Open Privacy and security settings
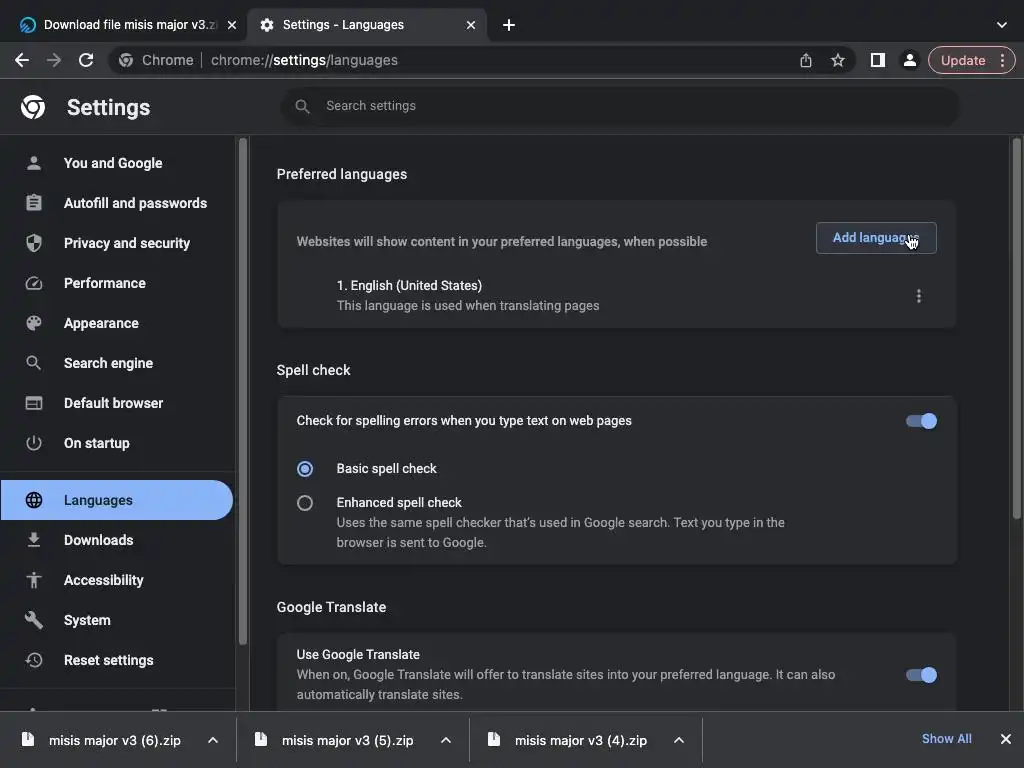Screen dimensions: 1024x768 [x=126, y=243]
